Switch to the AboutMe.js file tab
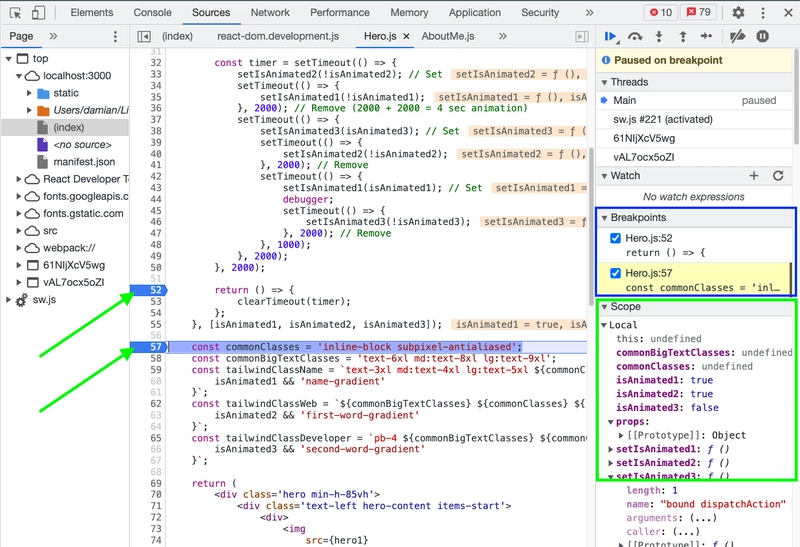The width and height of the screenshot is (800, 547). pos(448,36)
